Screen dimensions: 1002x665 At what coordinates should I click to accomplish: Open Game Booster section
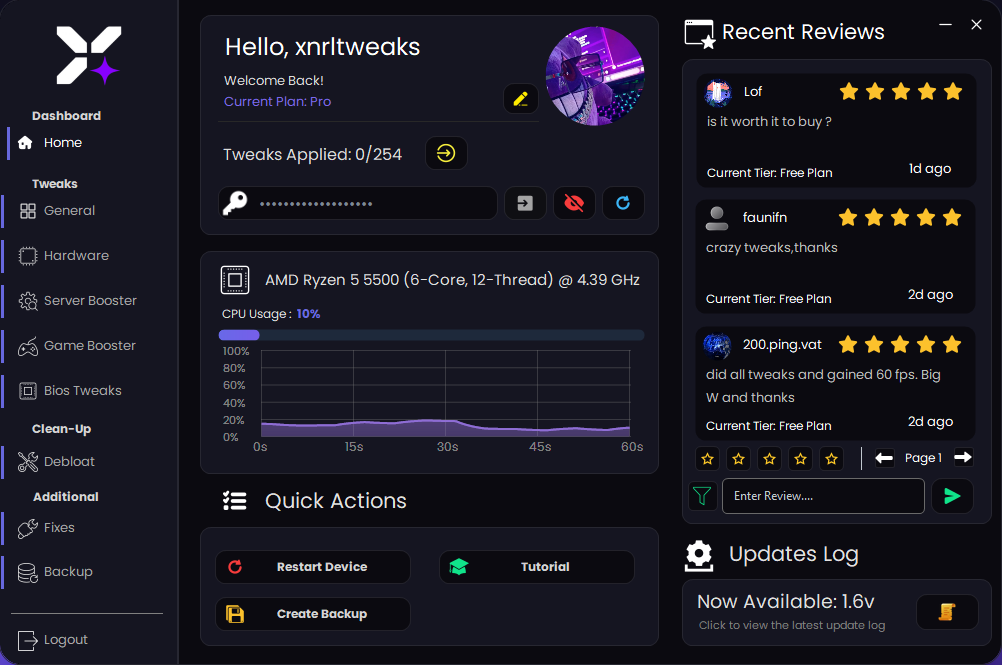pos(89,346)
